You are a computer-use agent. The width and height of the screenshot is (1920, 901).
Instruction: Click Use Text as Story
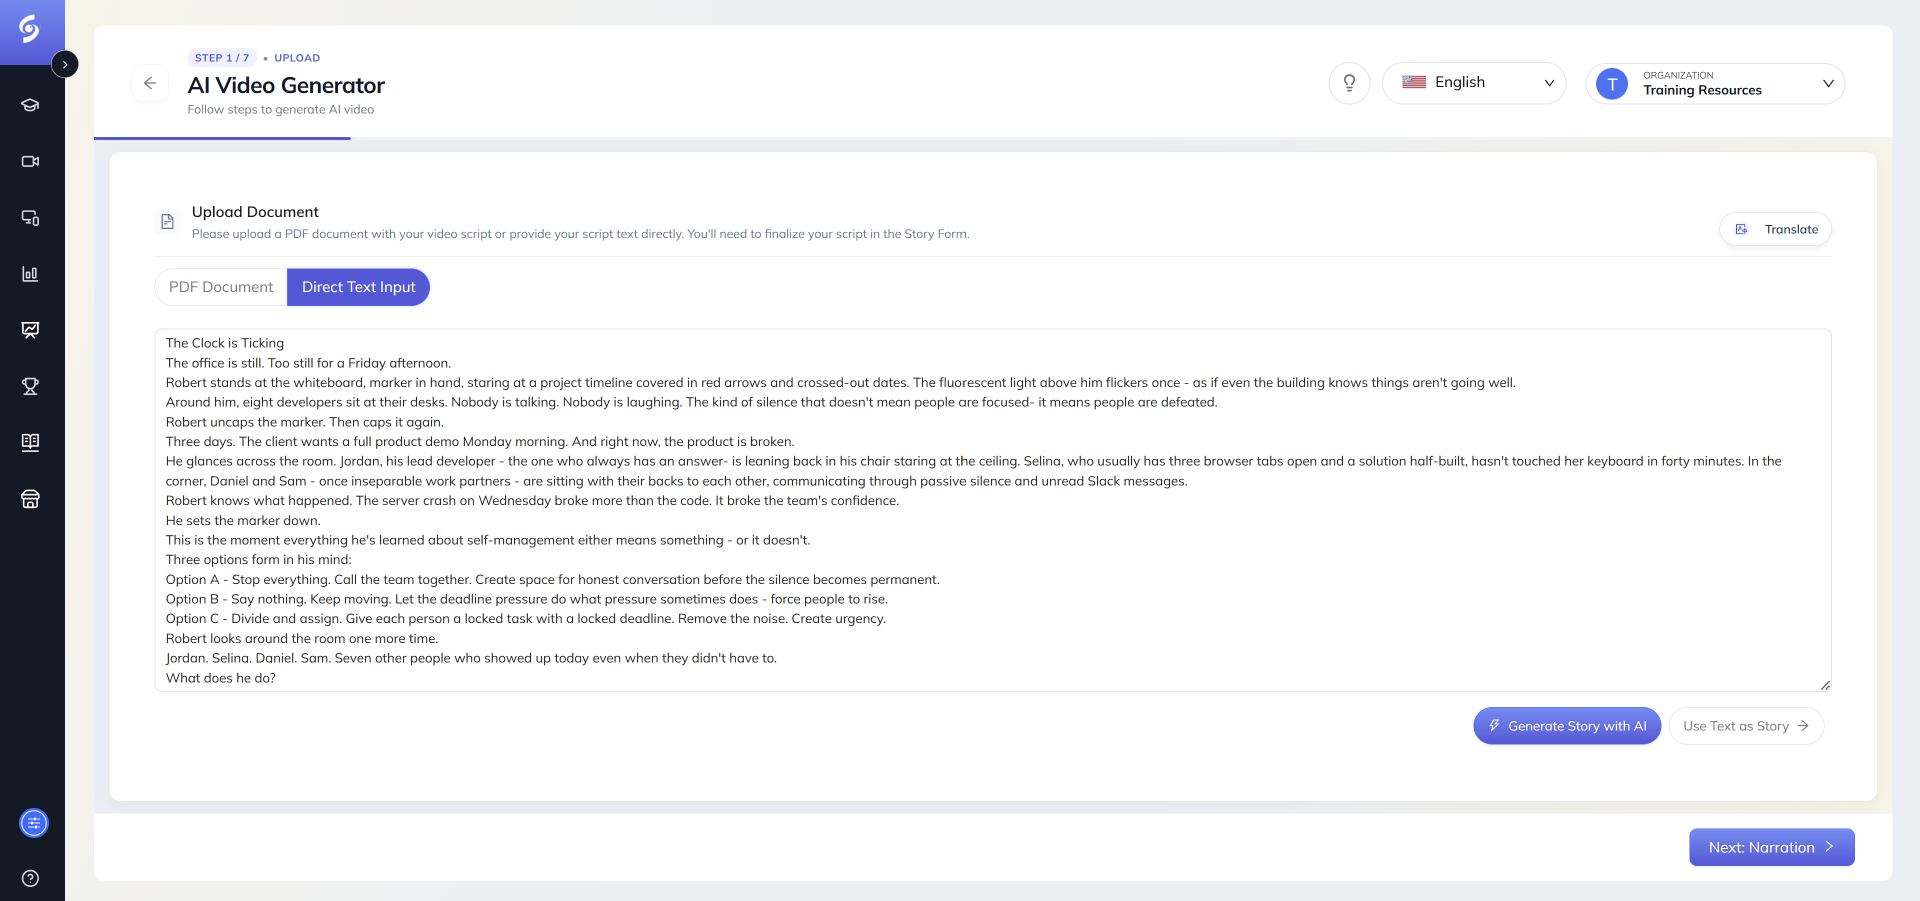pyautogui.click(x=1746, y=726)
